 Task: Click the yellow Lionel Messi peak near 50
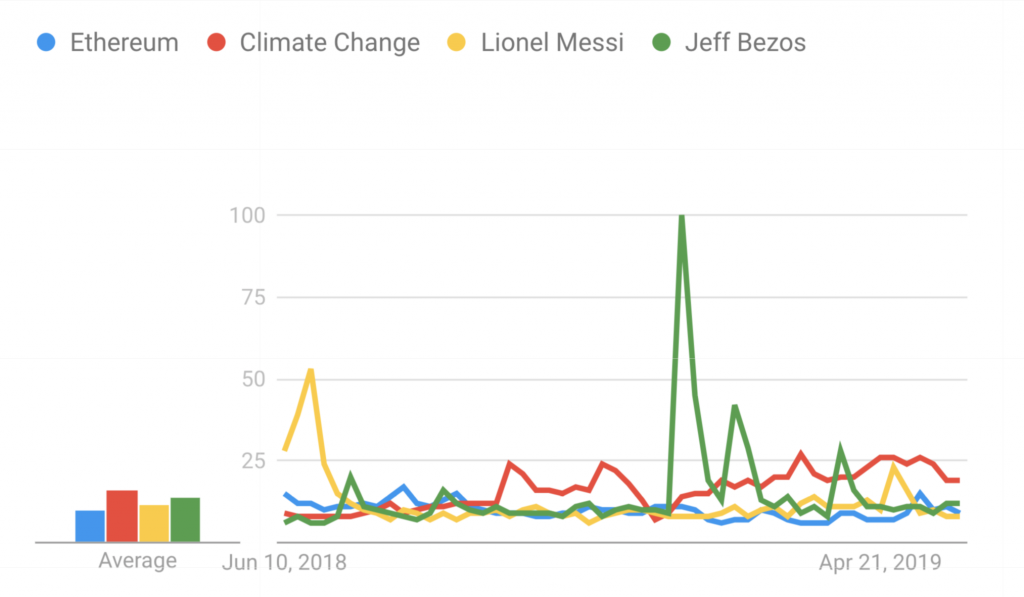[311, 371]
